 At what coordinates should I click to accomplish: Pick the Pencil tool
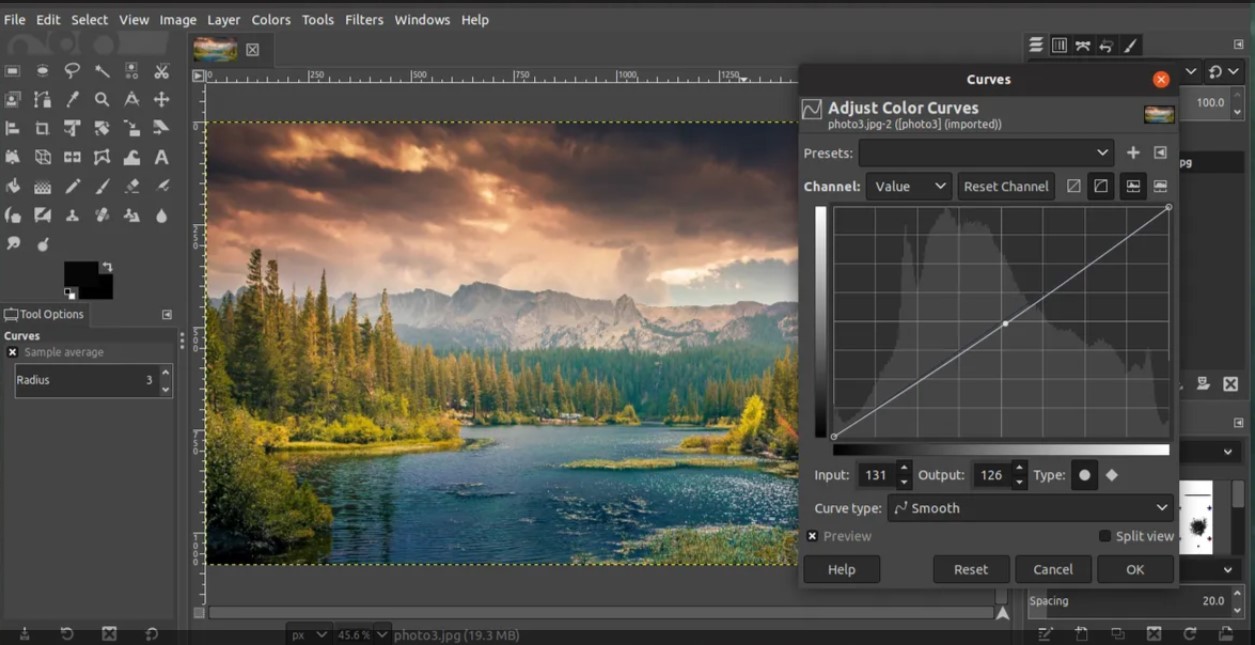(x=72, y=187)
